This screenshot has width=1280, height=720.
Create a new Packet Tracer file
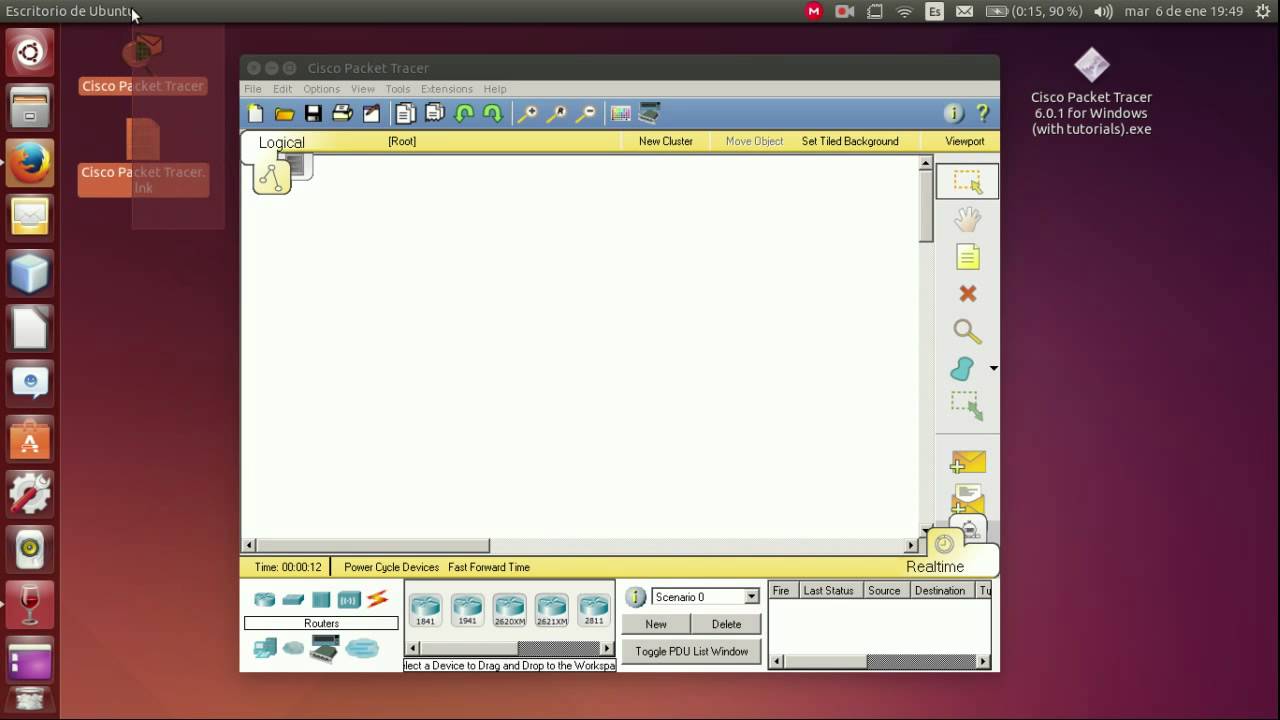point(256,114)
